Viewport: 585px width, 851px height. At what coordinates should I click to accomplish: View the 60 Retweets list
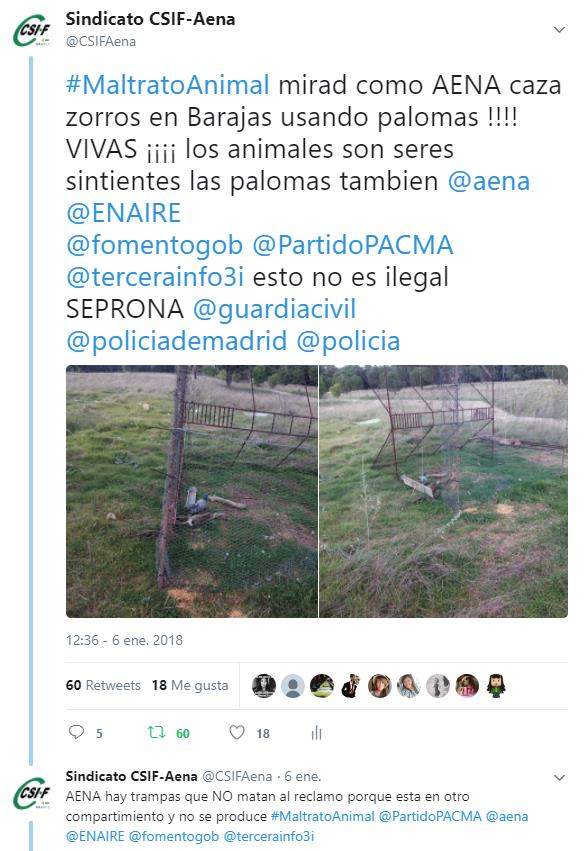[x=103, y=685]
